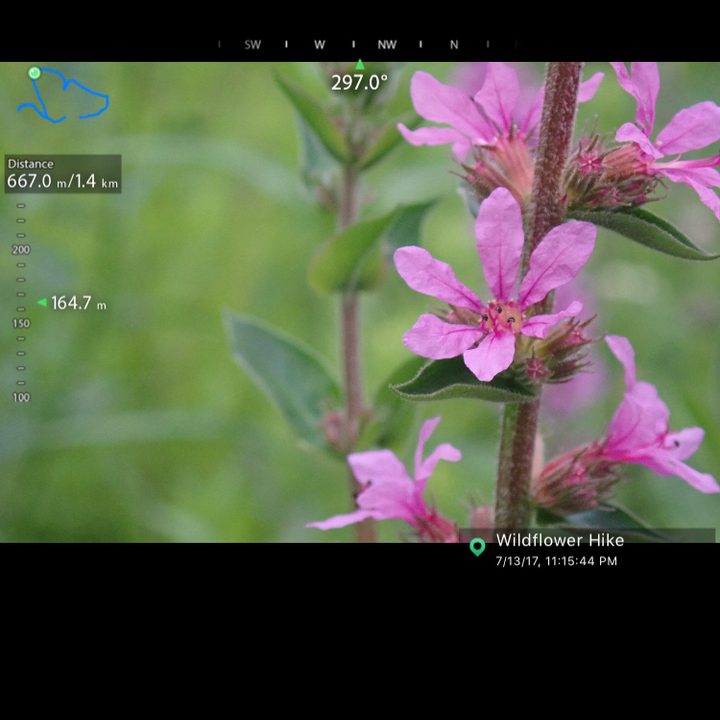Open the blue route track thumbnail
This screenshot has height=720, width=720.
pyautogui.click(x=63, y=95)
